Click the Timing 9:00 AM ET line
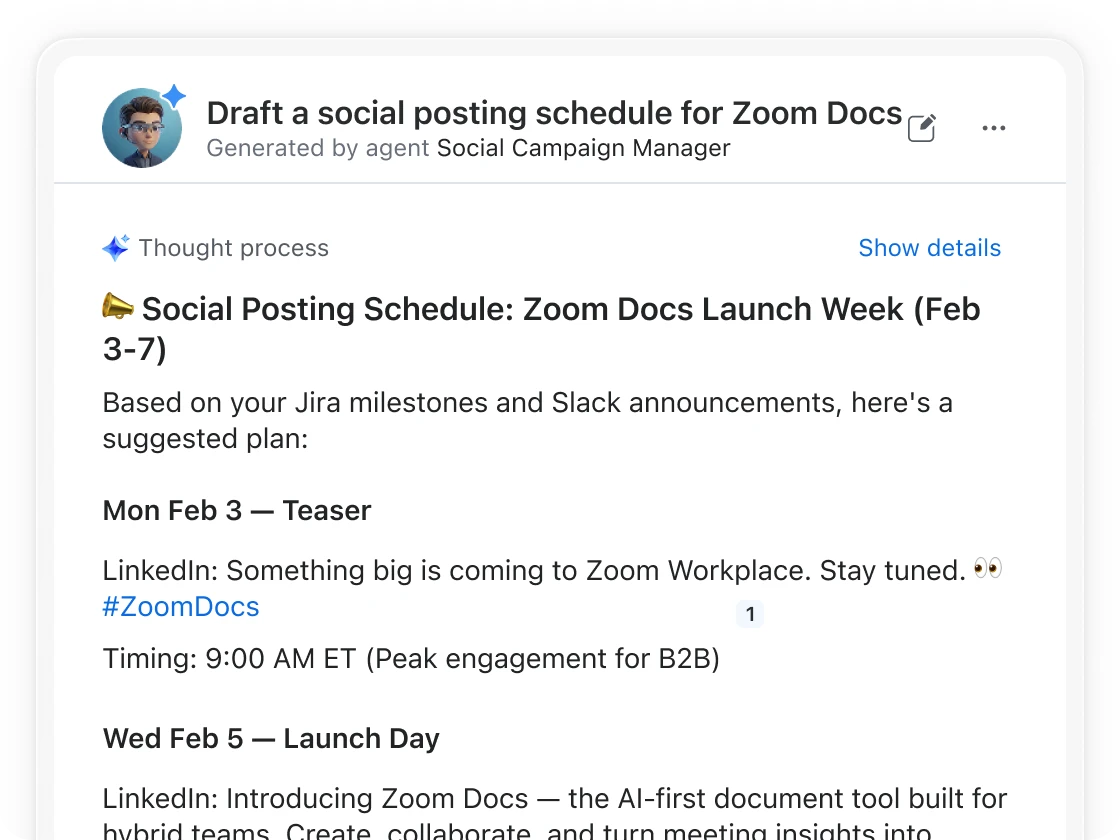The width and height of the screenshot is (1120, 840). click(x=411, y=659)
